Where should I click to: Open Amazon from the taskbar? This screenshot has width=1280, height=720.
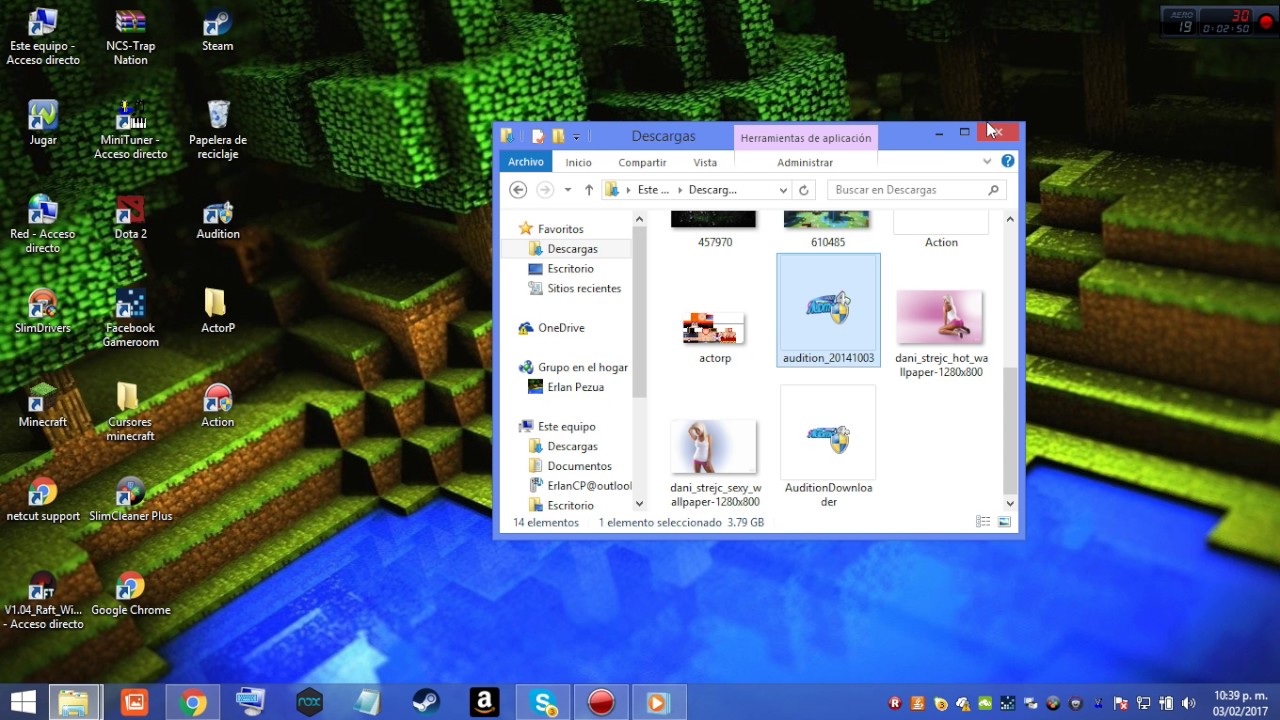point(484,703)
